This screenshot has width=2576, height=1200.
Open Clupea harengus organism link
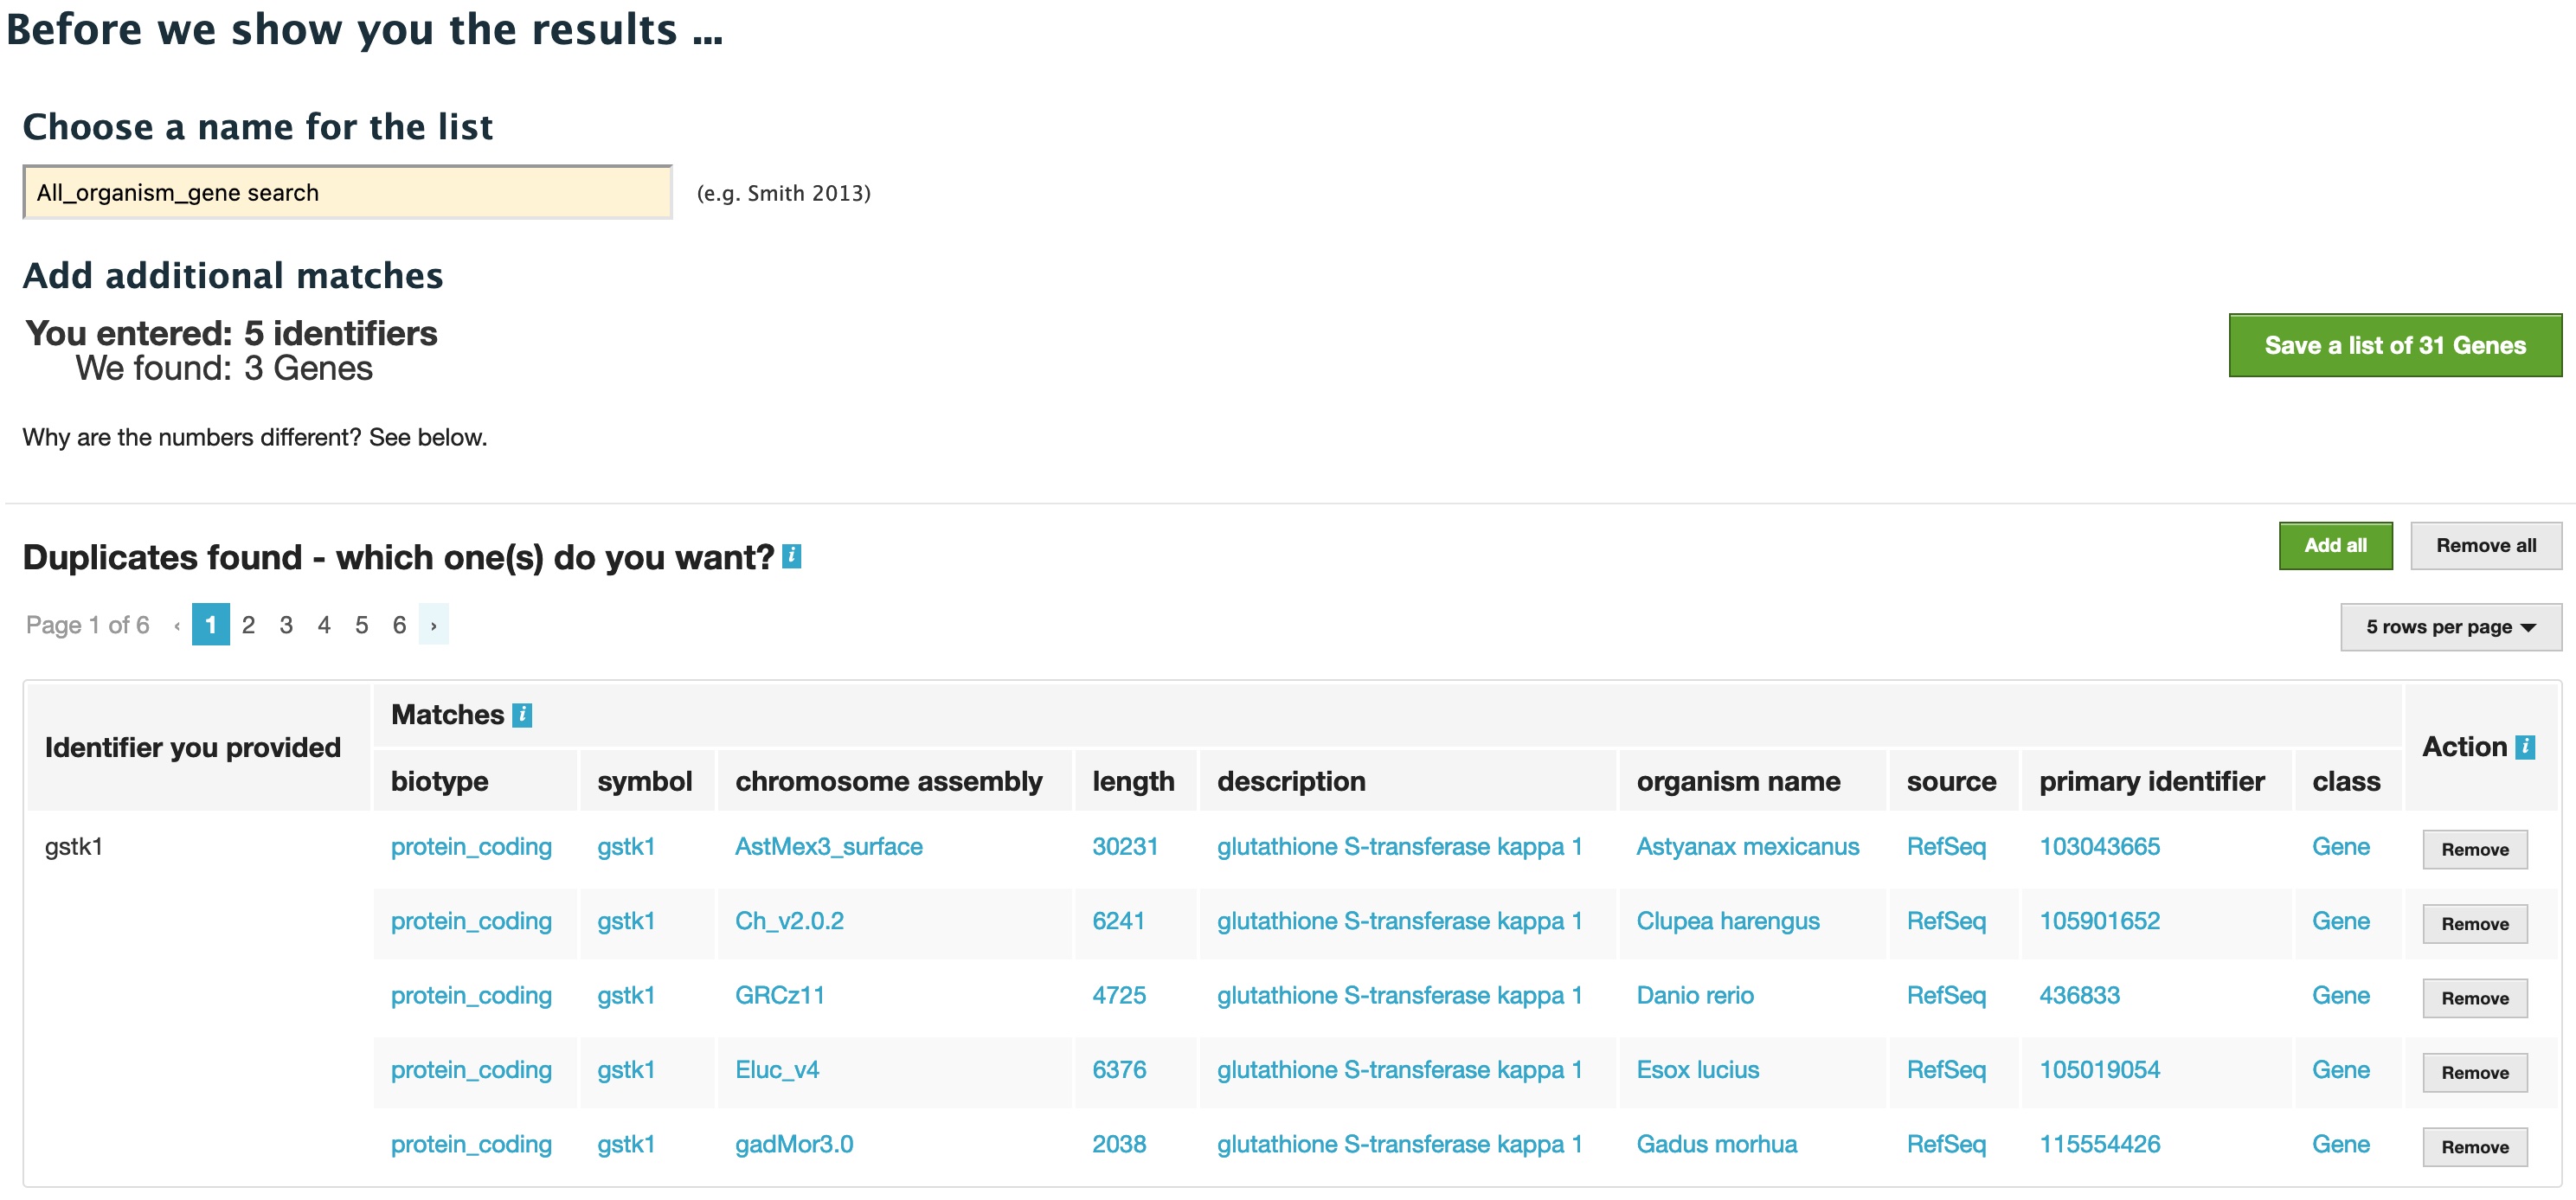click(1727, 921)
